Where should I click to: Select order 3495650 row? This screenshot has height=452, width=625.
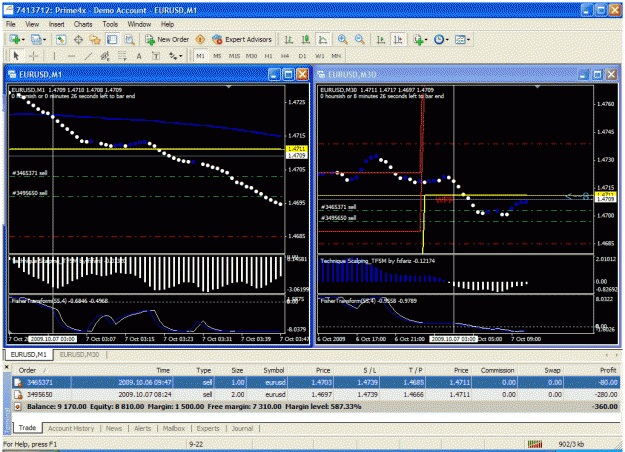click(316, 395)
